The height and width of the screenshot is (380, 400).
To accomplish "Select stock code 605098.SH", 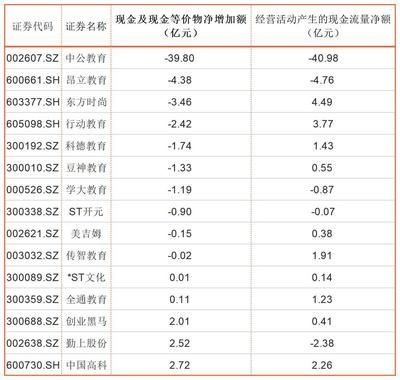I will pos(33,124).
